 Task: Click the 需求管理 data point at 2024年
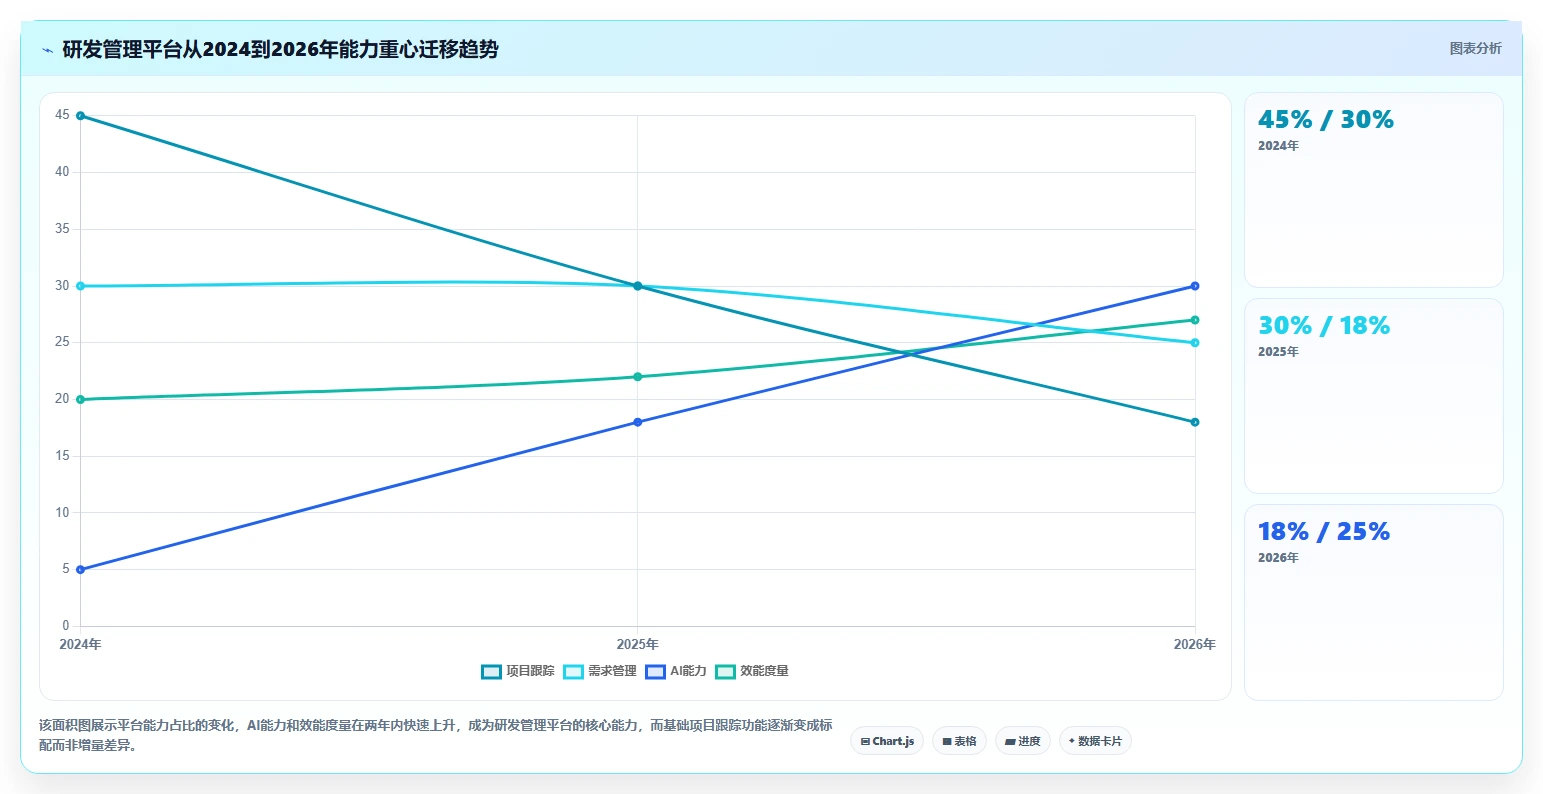click(x=80, y=286)
